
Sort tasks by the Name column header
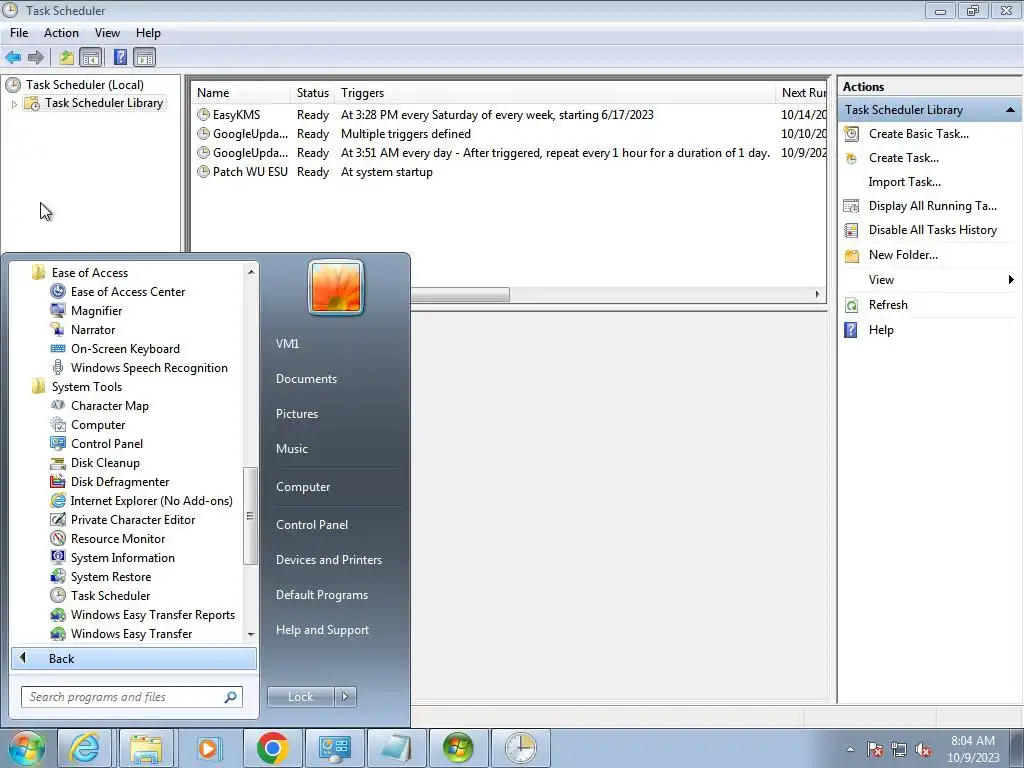[241, 93]
